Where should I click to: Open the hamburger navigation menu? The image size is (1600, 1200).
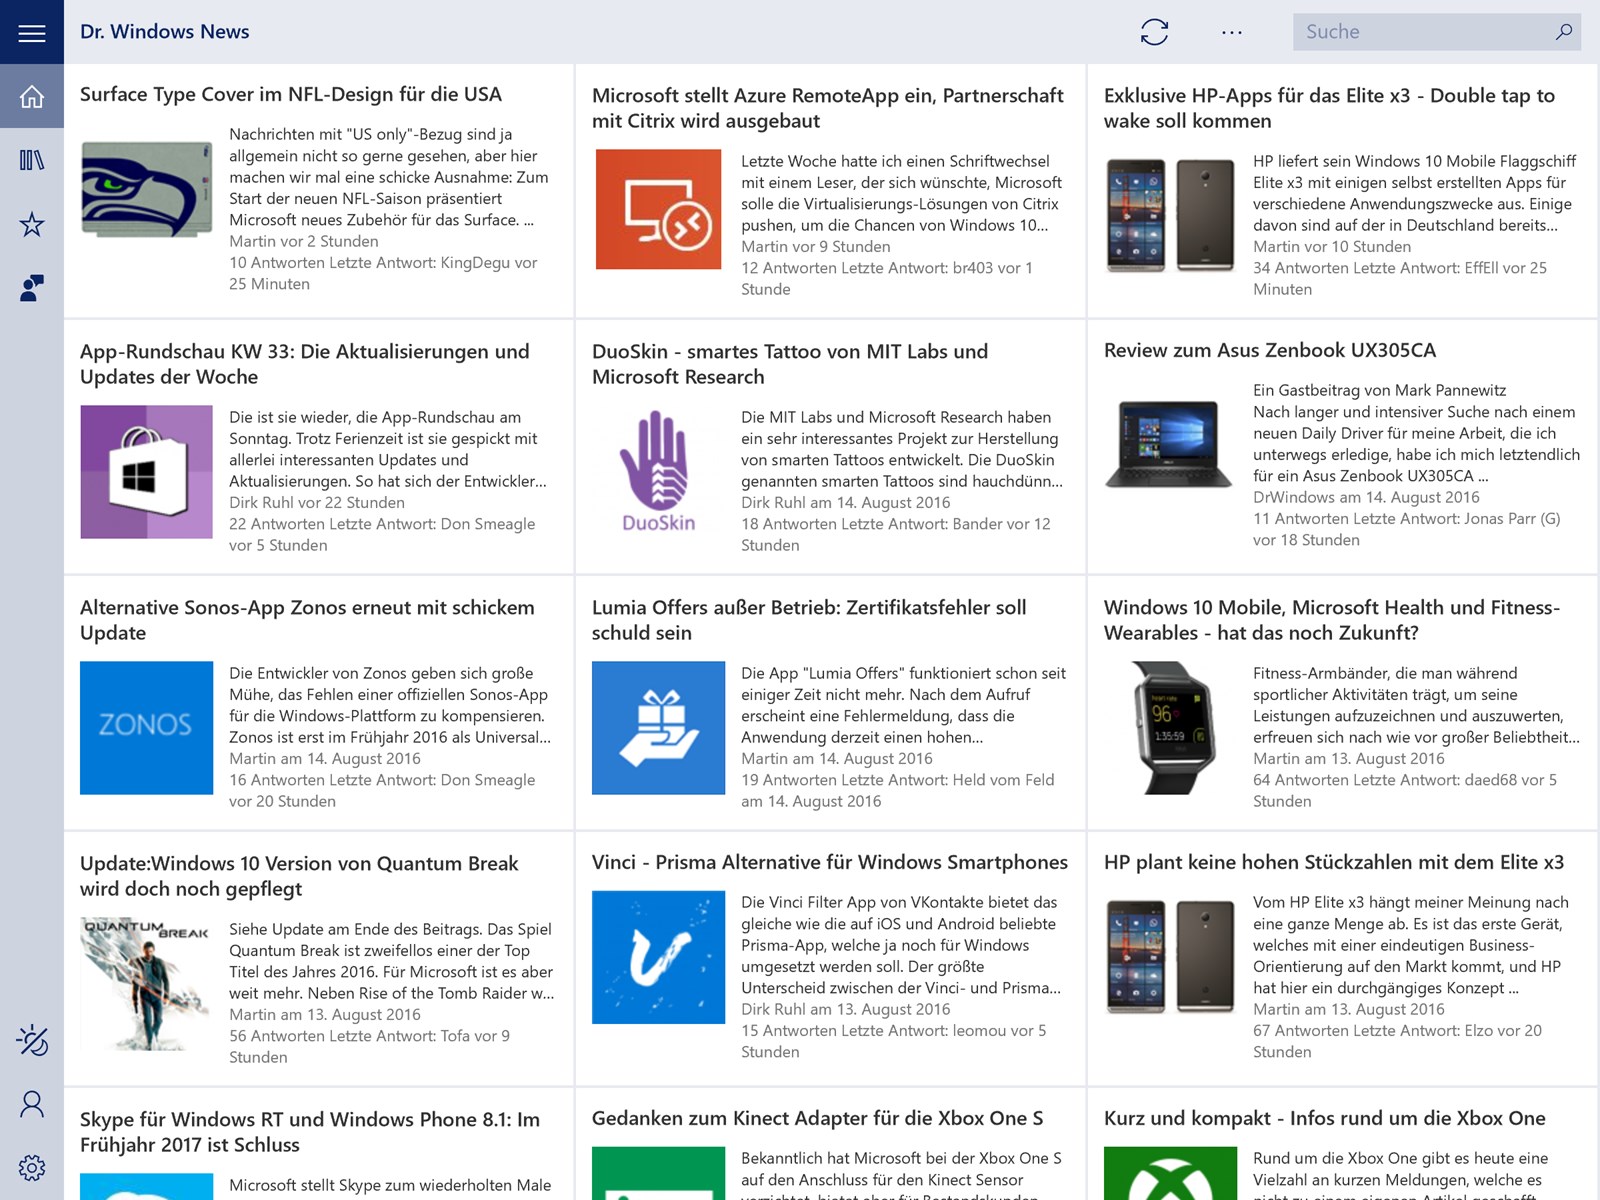click(x=32, y=32)
